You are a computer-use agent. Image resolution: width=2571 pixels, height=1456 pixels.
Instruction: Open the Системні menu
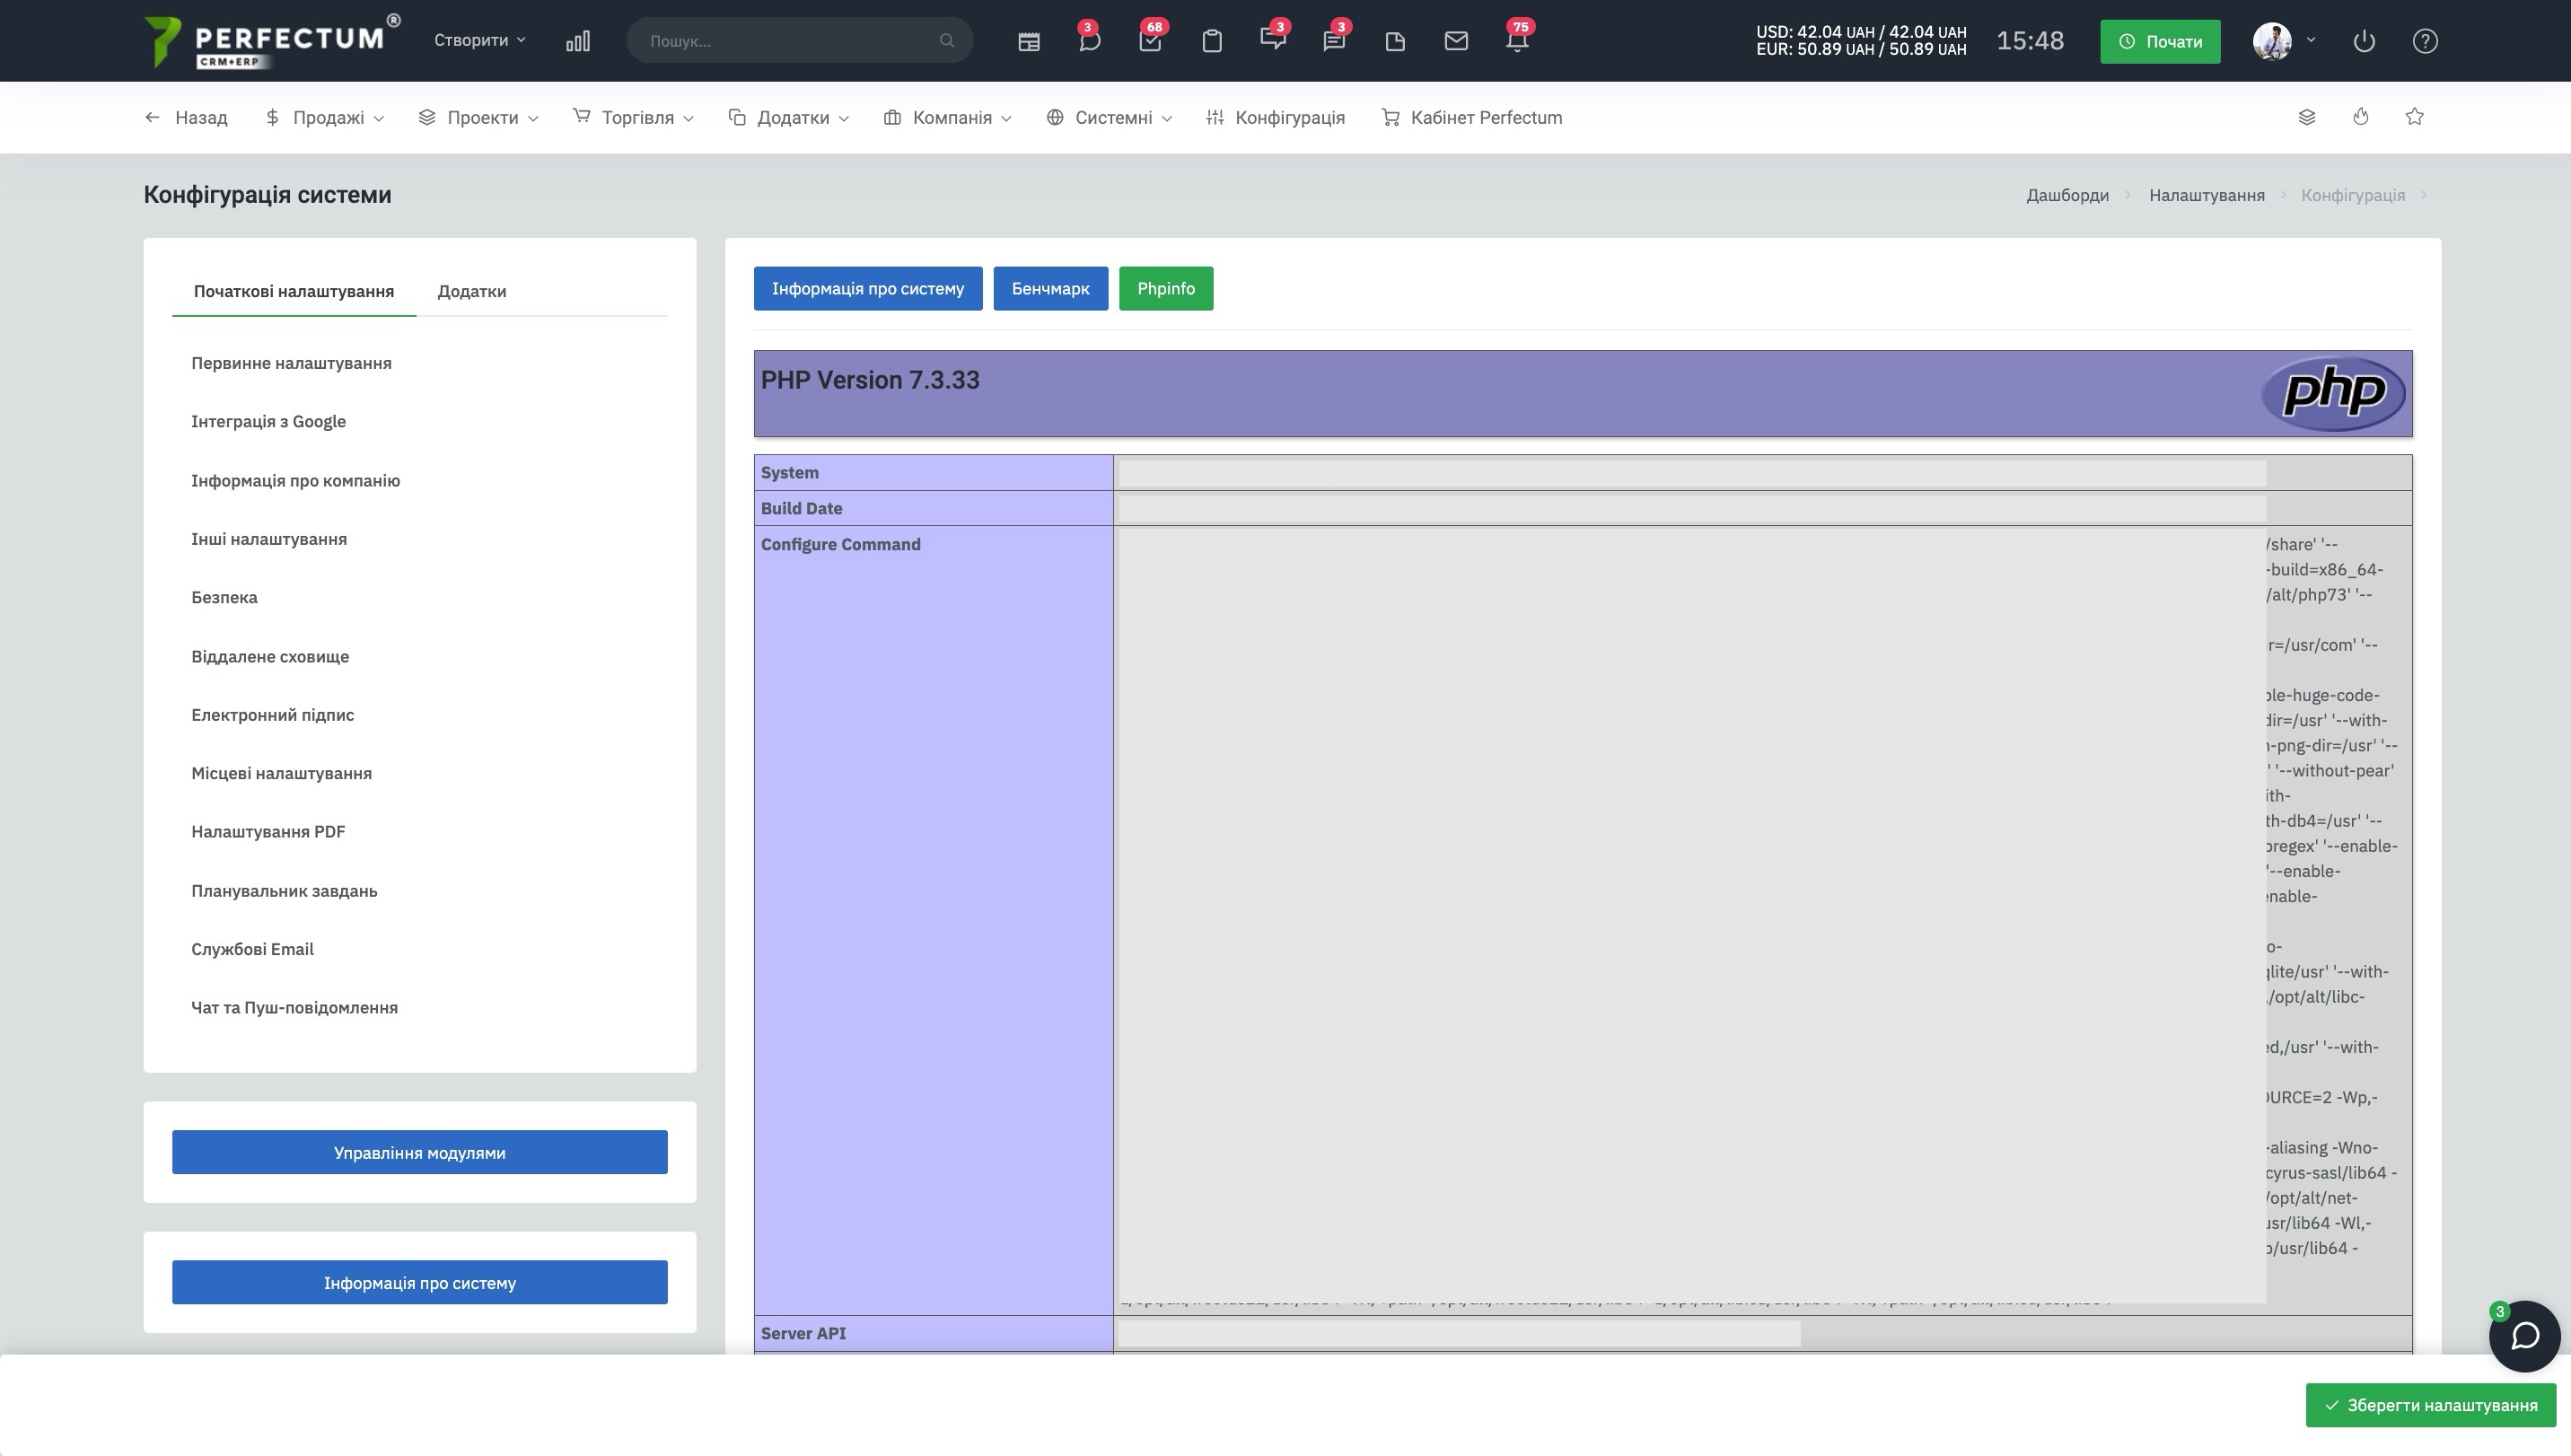[x=1109, y=118]
